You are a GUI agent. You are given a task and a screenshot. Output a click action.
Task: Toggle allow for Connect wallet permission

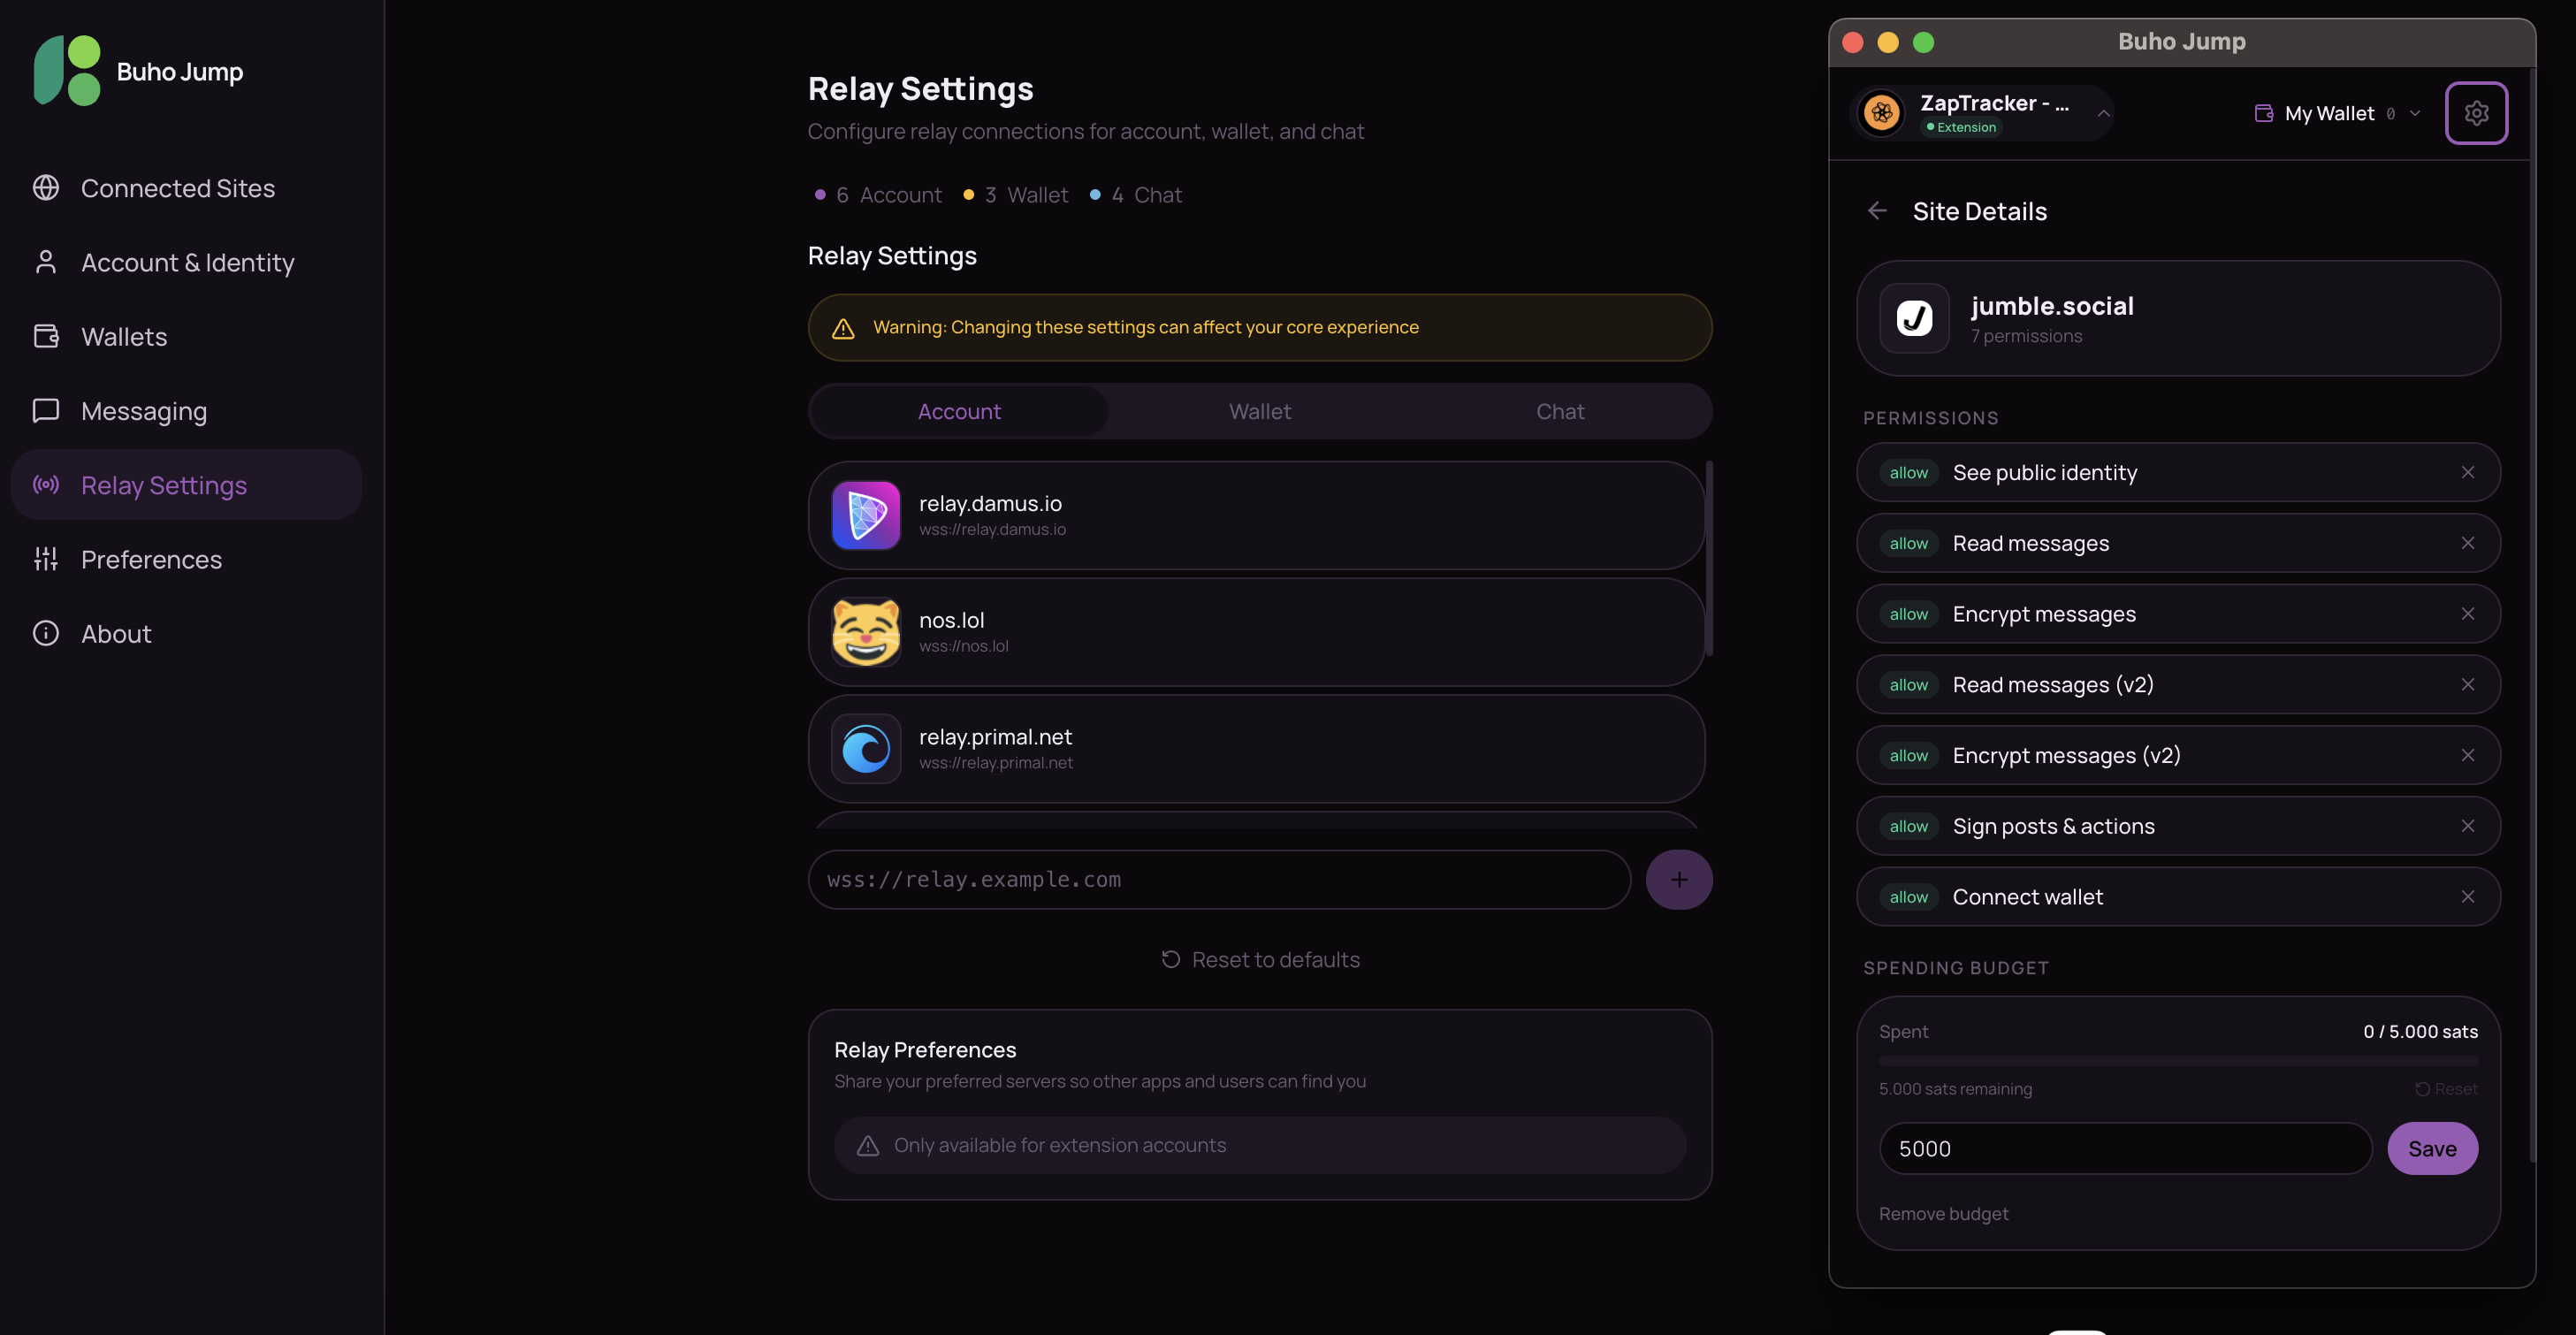coord(1907,897)
